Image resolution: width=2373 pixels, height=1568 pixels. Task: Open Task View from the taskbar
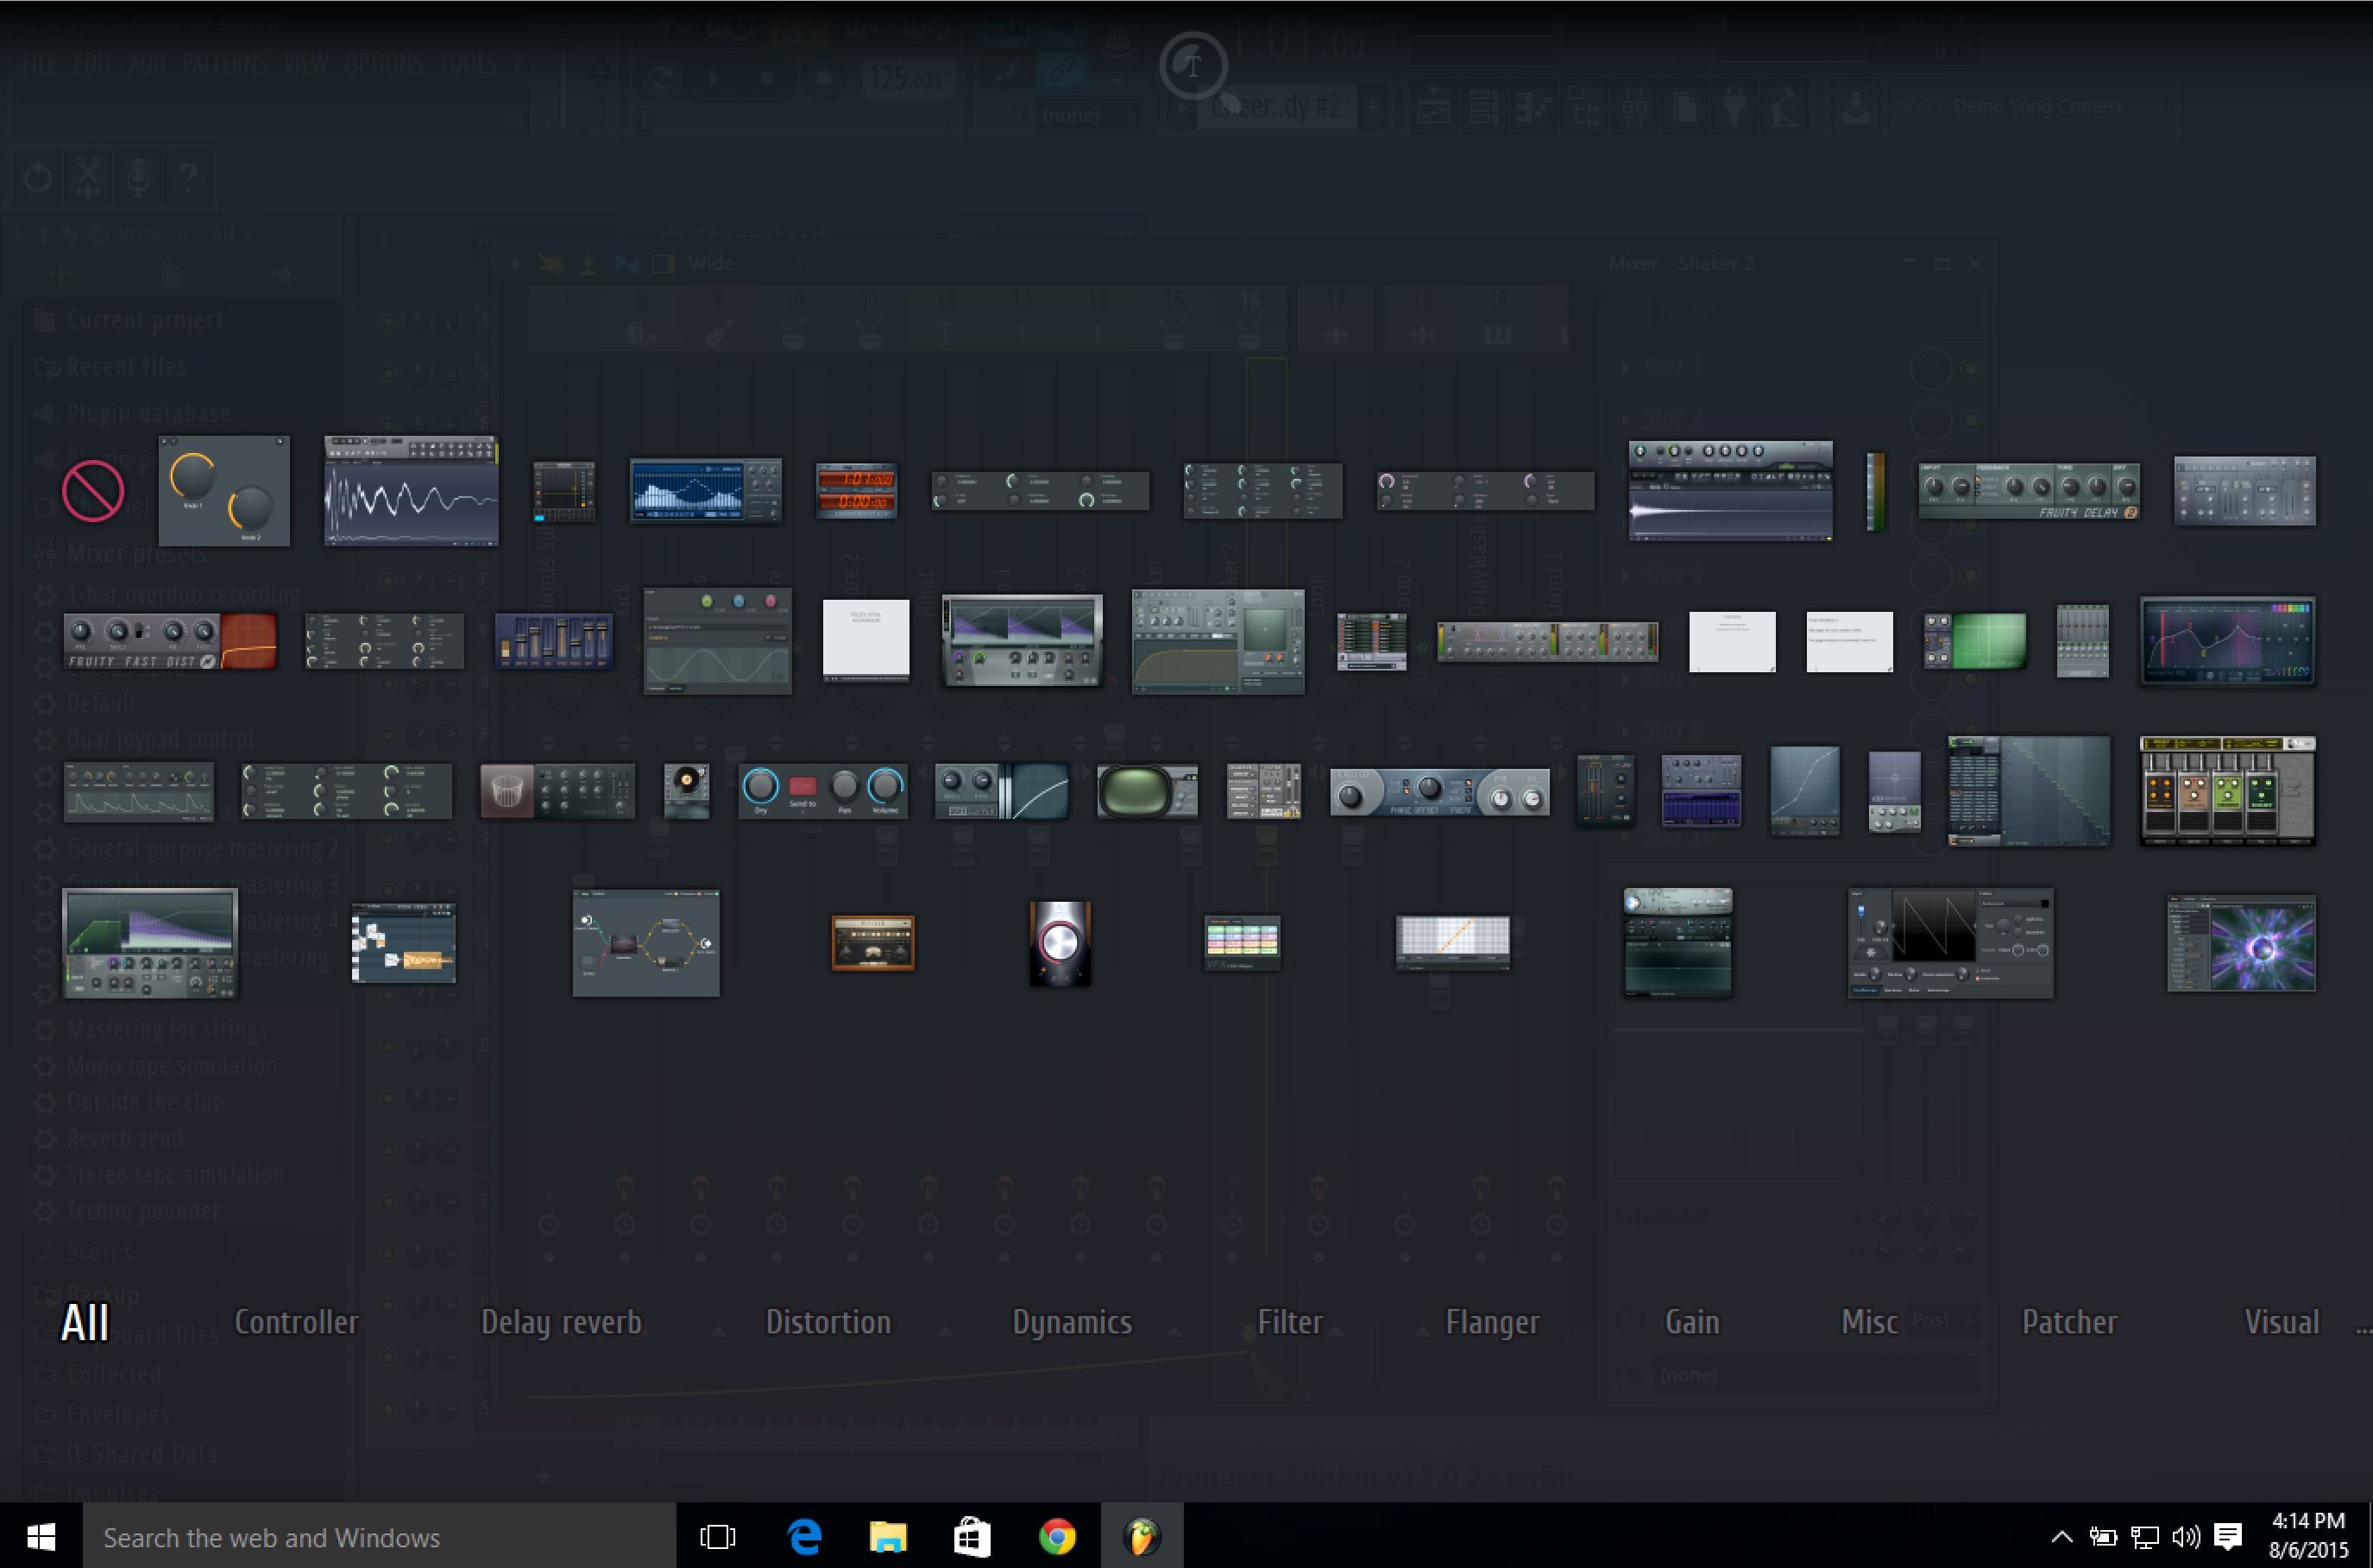[717, 1536]
